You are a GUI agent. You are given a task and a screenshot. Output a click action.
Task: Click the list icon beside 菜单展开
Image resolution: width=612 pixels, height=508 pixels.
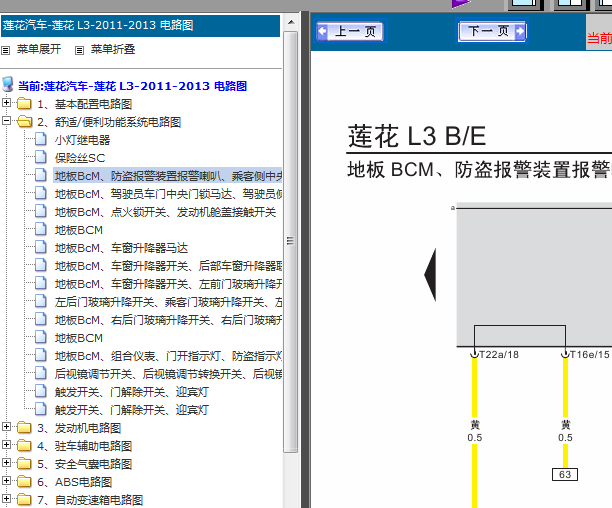click(5, 50)
